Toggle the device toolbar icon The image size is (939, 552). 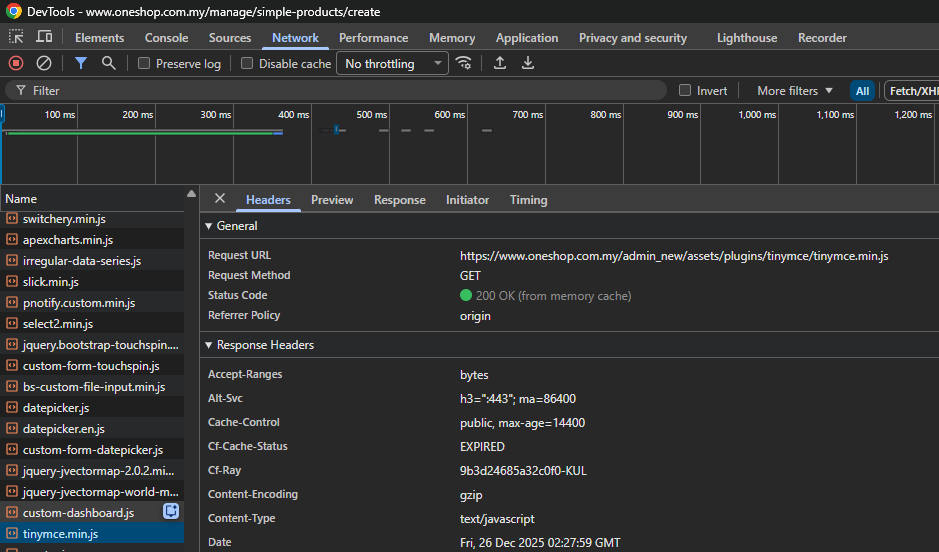tap(44, 37)
